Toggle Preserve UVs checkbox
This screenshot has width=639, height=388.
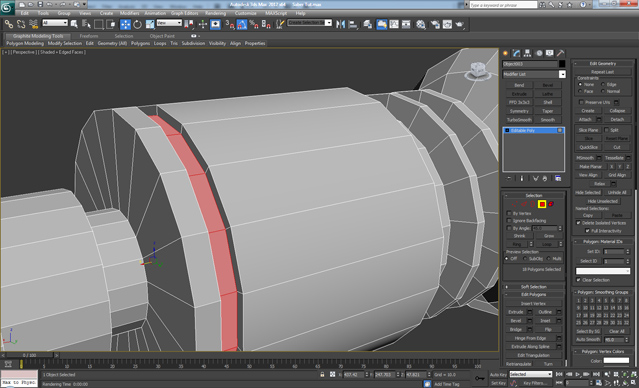[582, 102]
